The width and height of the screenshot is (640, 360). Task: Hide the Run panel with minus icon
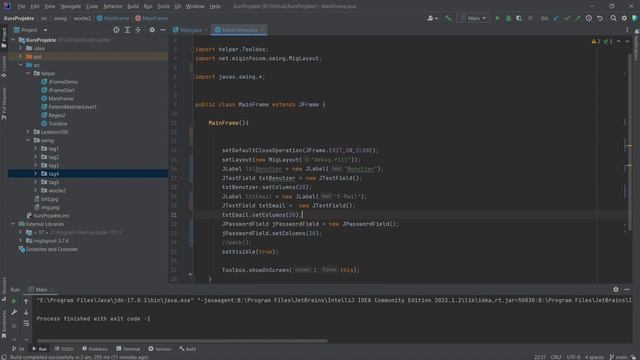627,289
